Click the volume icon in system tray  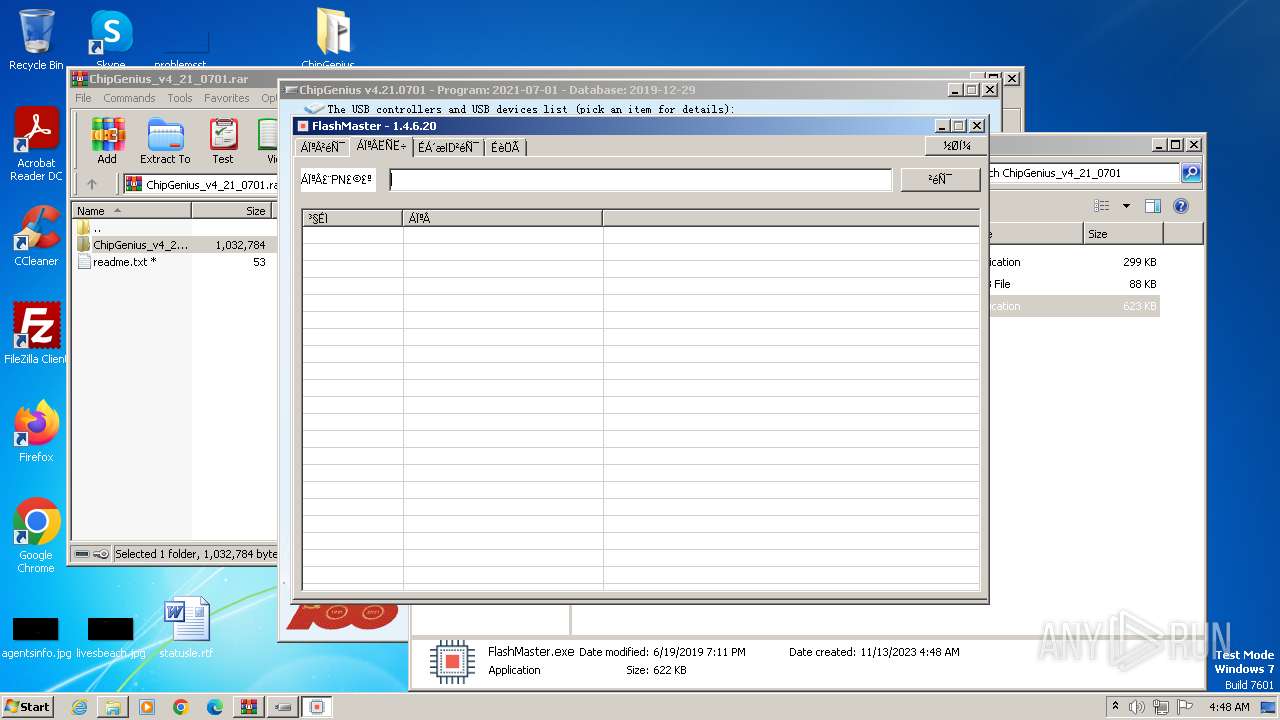pos(1137,706)
